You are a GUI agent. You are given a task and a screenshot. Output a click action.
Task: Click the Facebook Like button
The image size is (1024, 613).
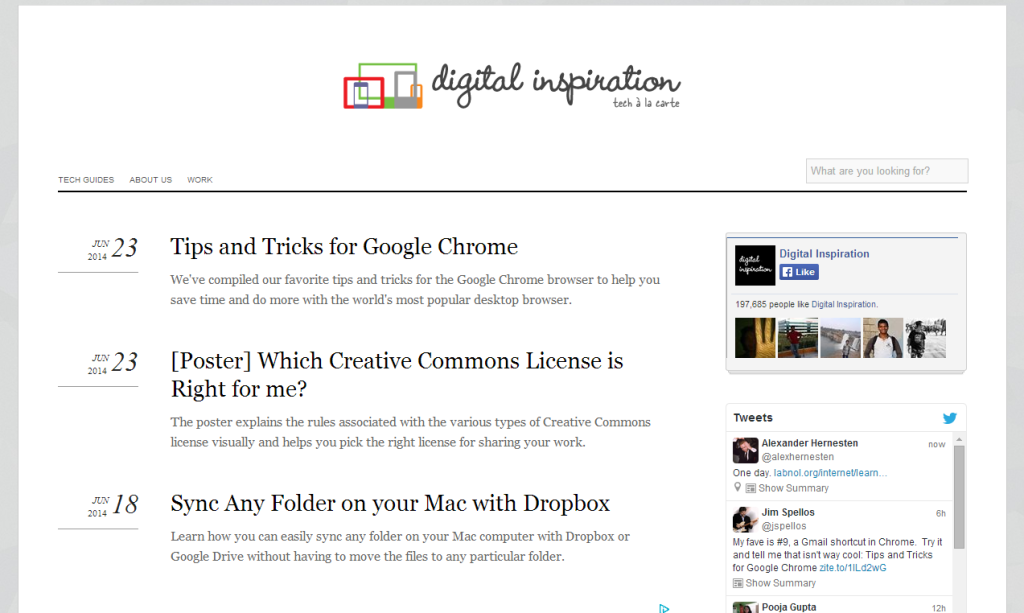(x=799, y=272)
